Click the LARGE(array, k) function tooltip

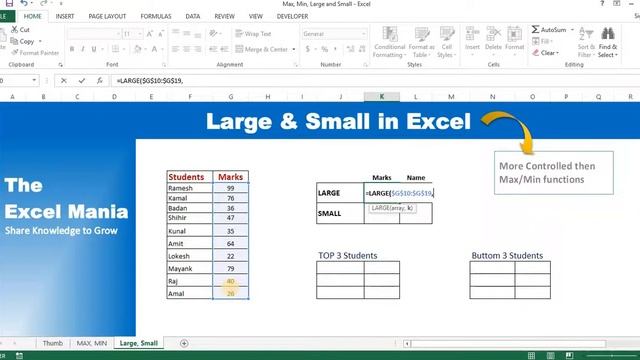point(393,208)
